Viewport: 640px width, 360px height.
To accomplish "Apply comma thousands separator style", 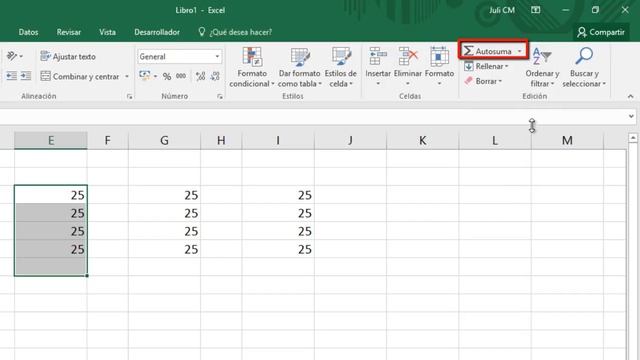I will (181, 76).
